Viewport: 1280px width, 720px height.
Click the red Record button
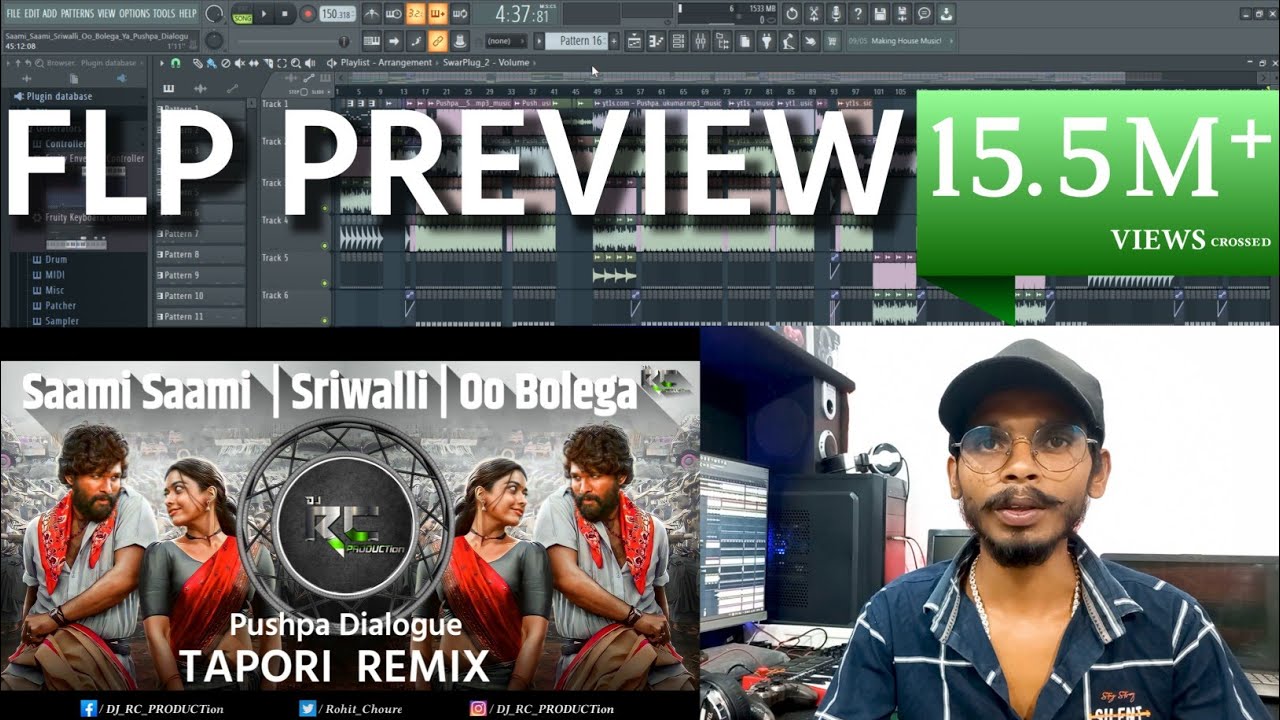pos(307,15)
